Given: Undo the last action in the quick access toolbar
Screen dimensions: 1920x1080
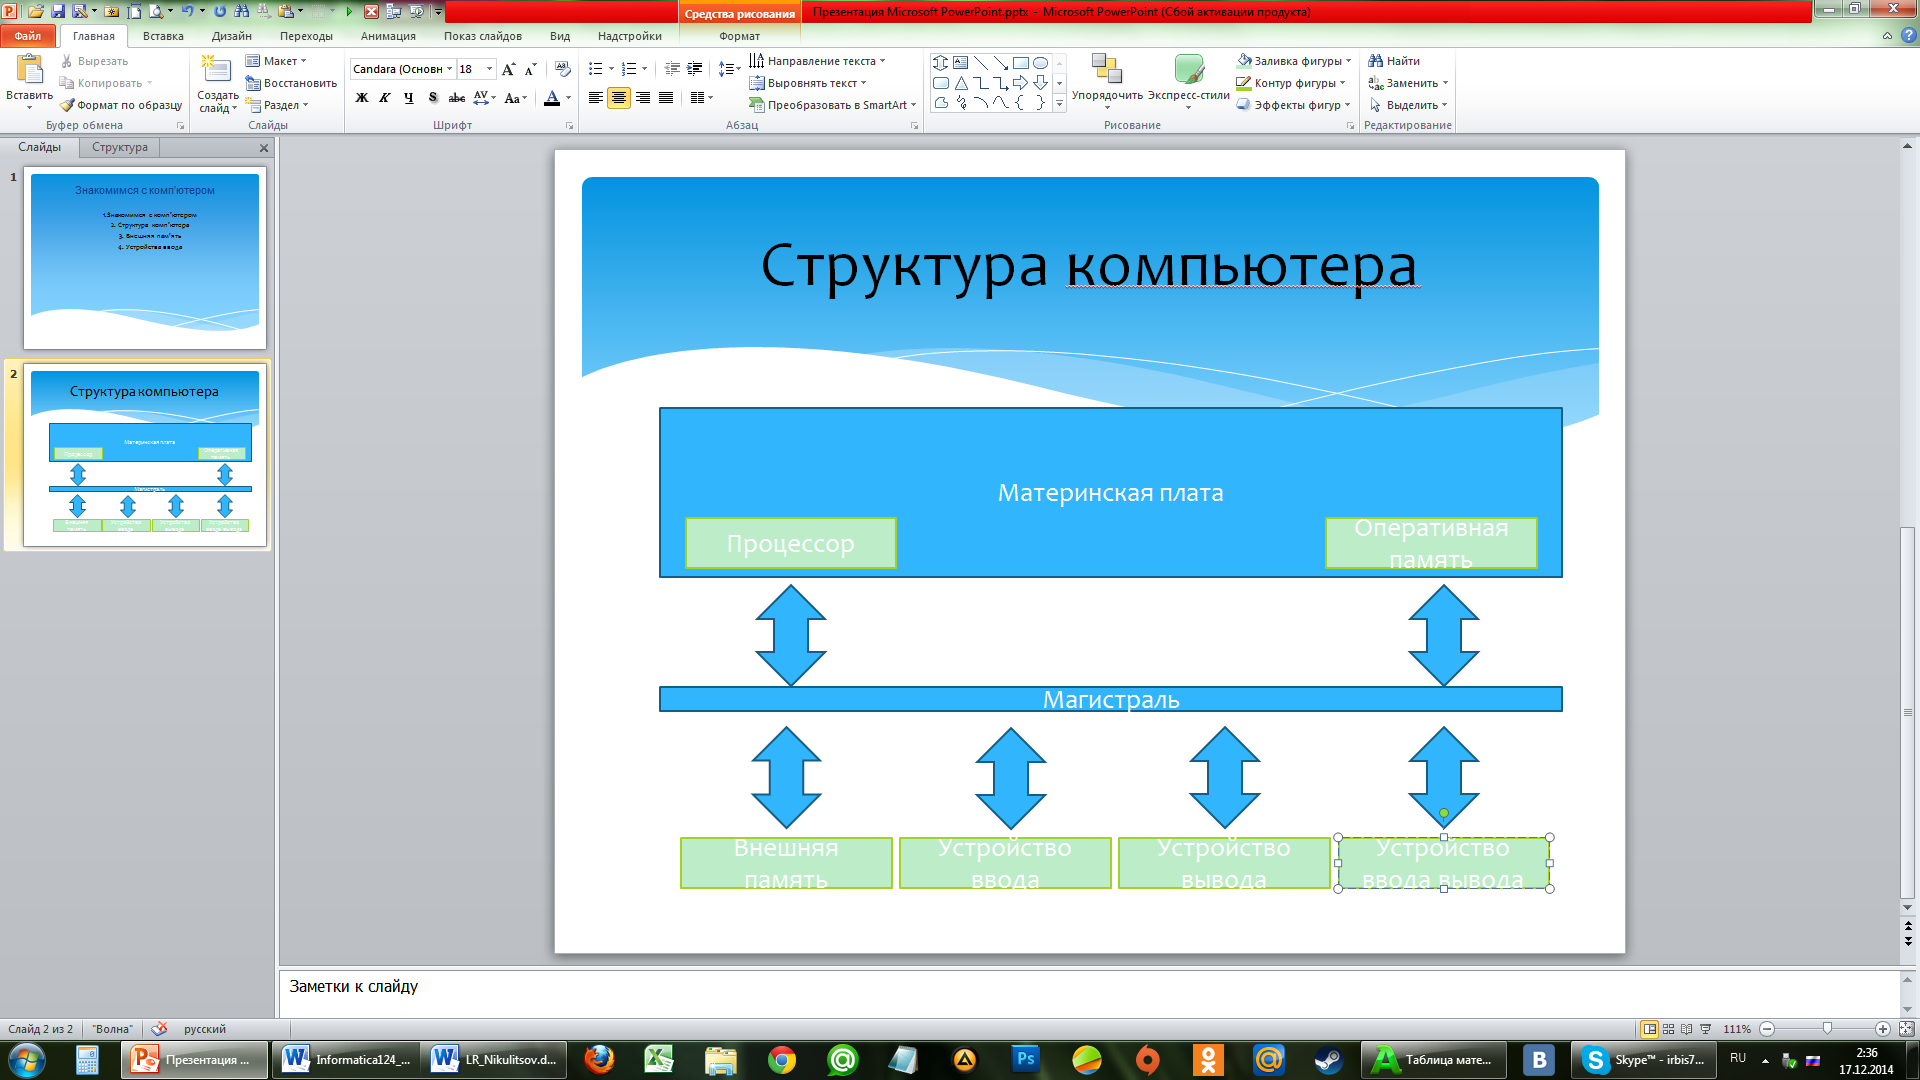Looking at the screenshot, I should [x=186, y=11].
